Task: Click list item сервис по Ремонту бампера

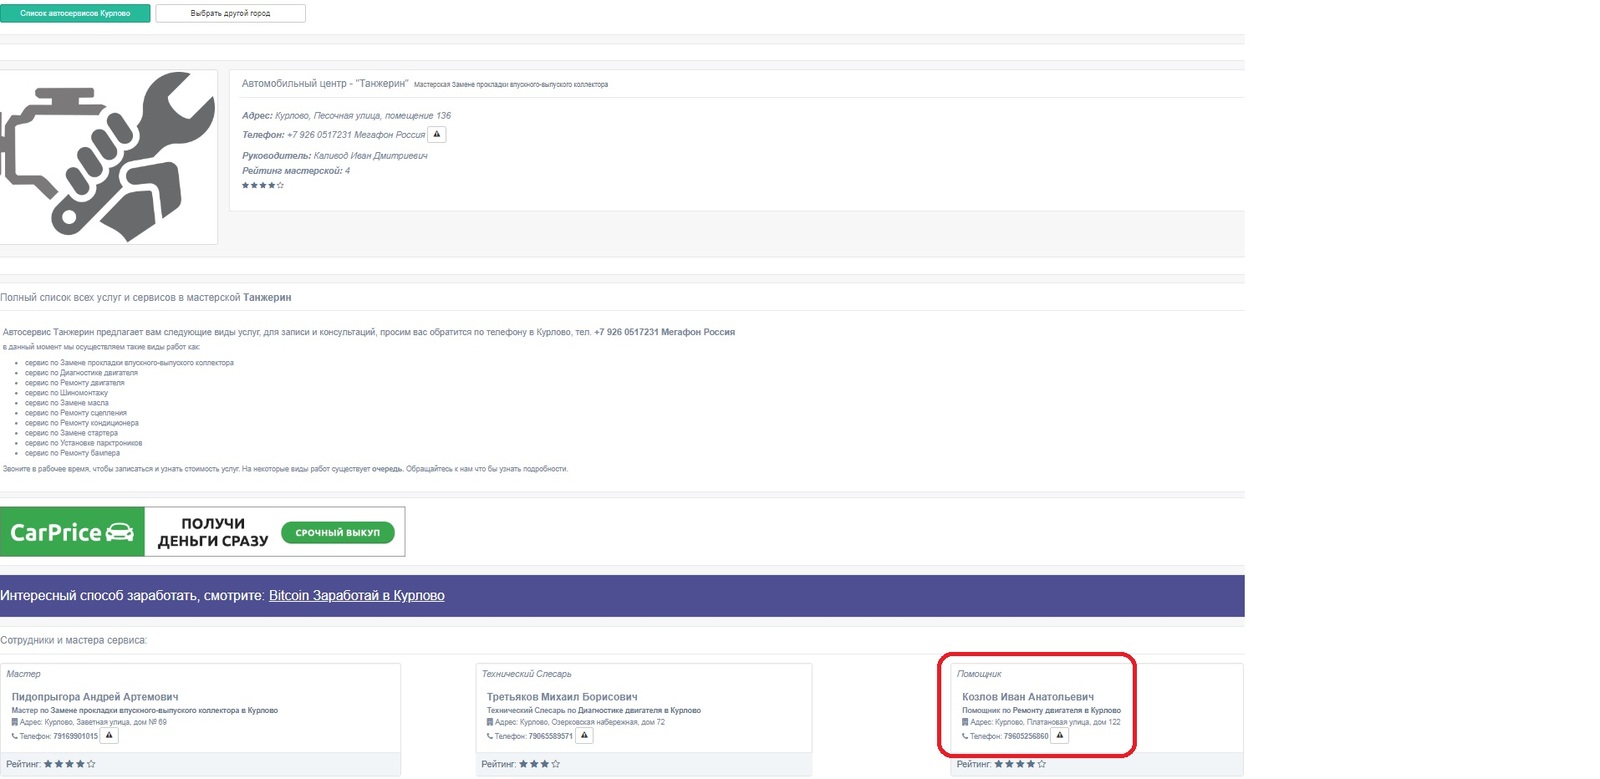Action: tap(72, 453)
